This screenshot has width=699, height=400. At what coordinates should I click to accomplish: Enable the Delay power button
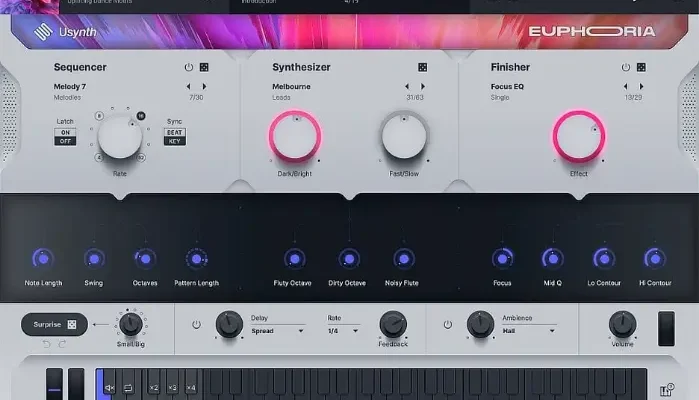point(196,324)
